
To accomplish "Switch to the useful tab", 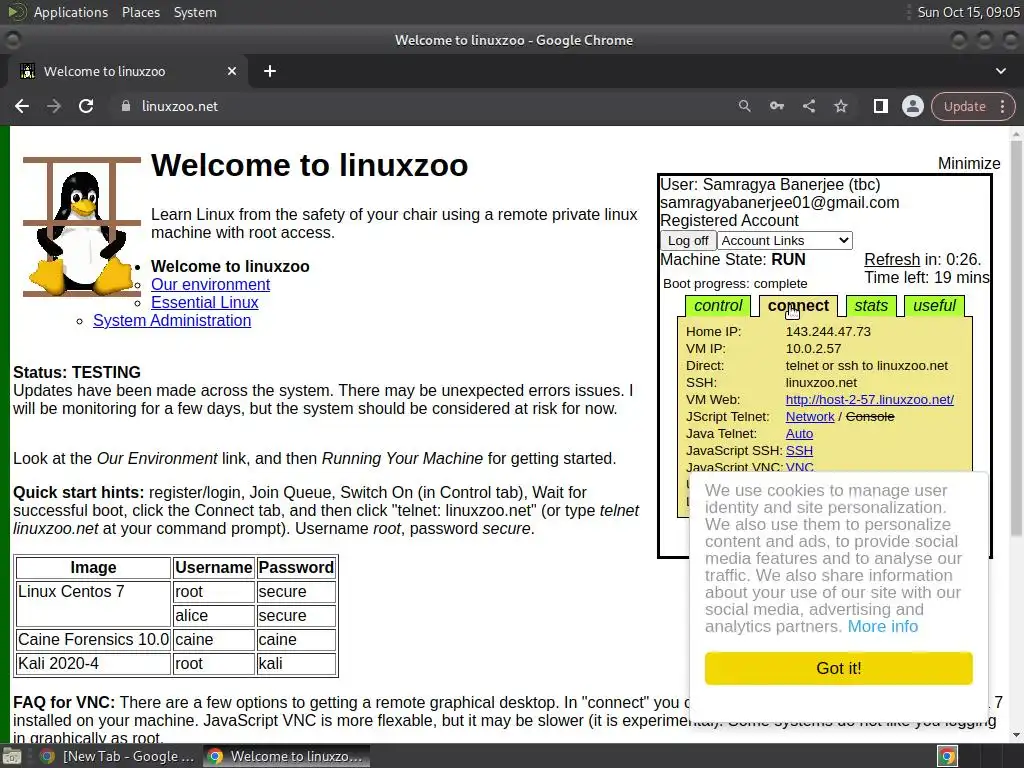I will tap(934, 306).
